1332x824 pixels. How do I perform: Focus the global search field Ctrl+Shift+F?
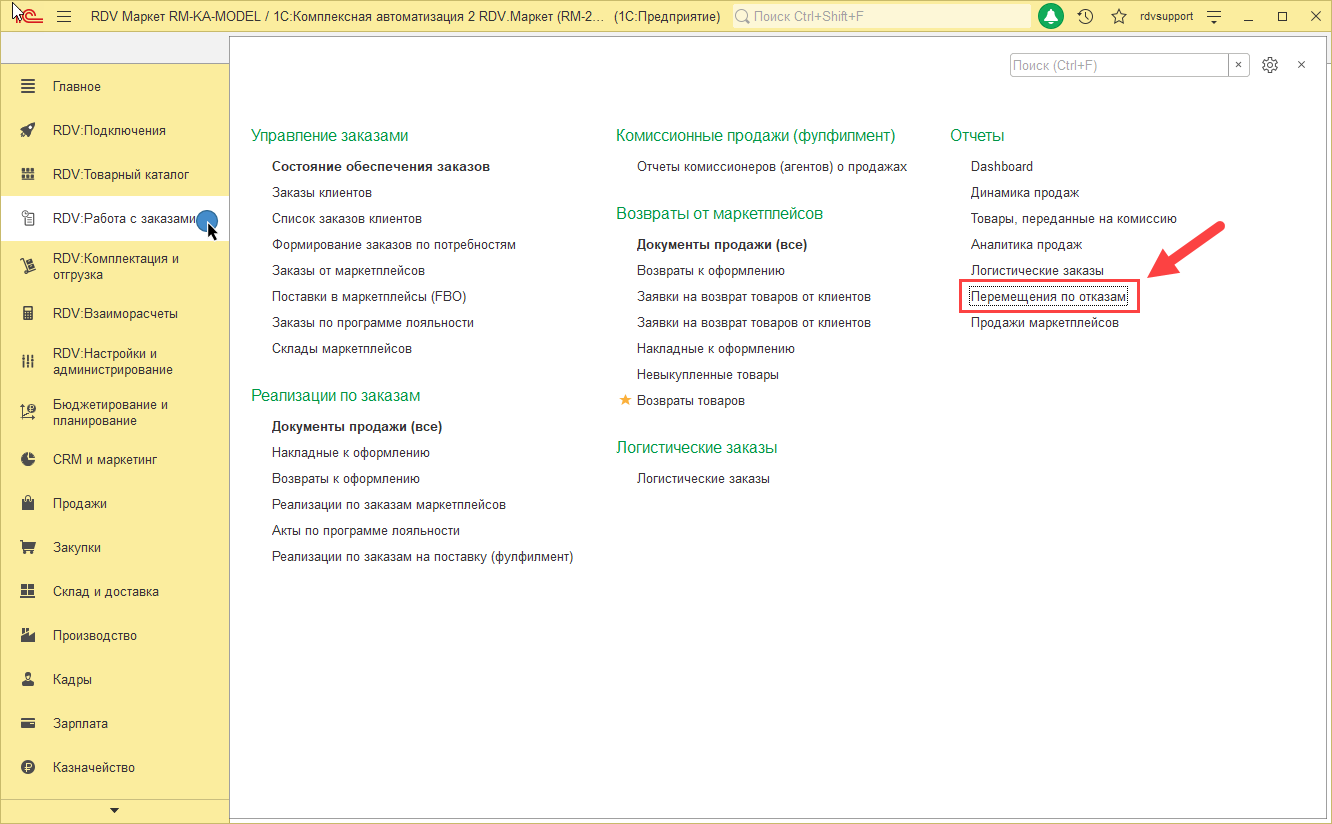(x=882, y=16)
